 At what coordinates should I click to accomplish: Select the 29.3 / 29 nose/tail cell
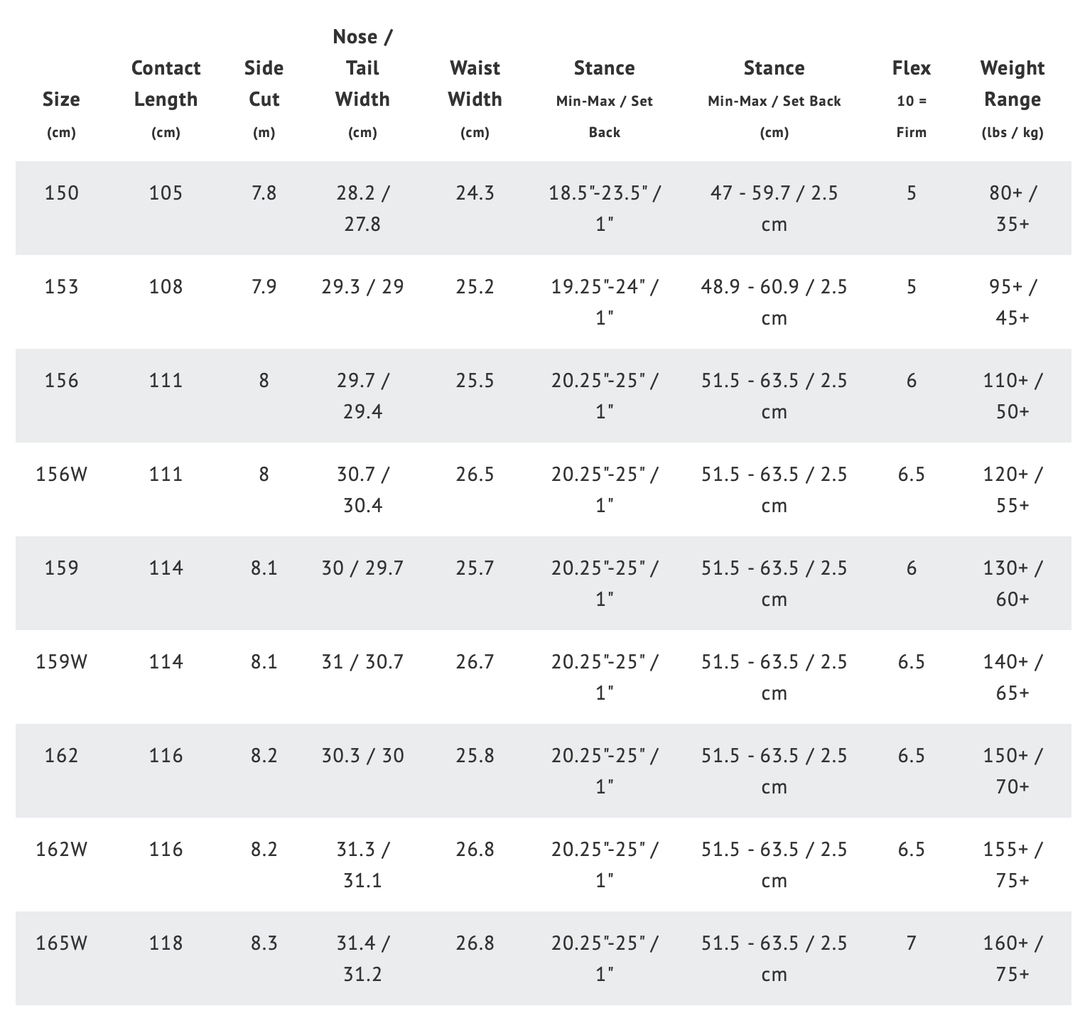(362, 287)
